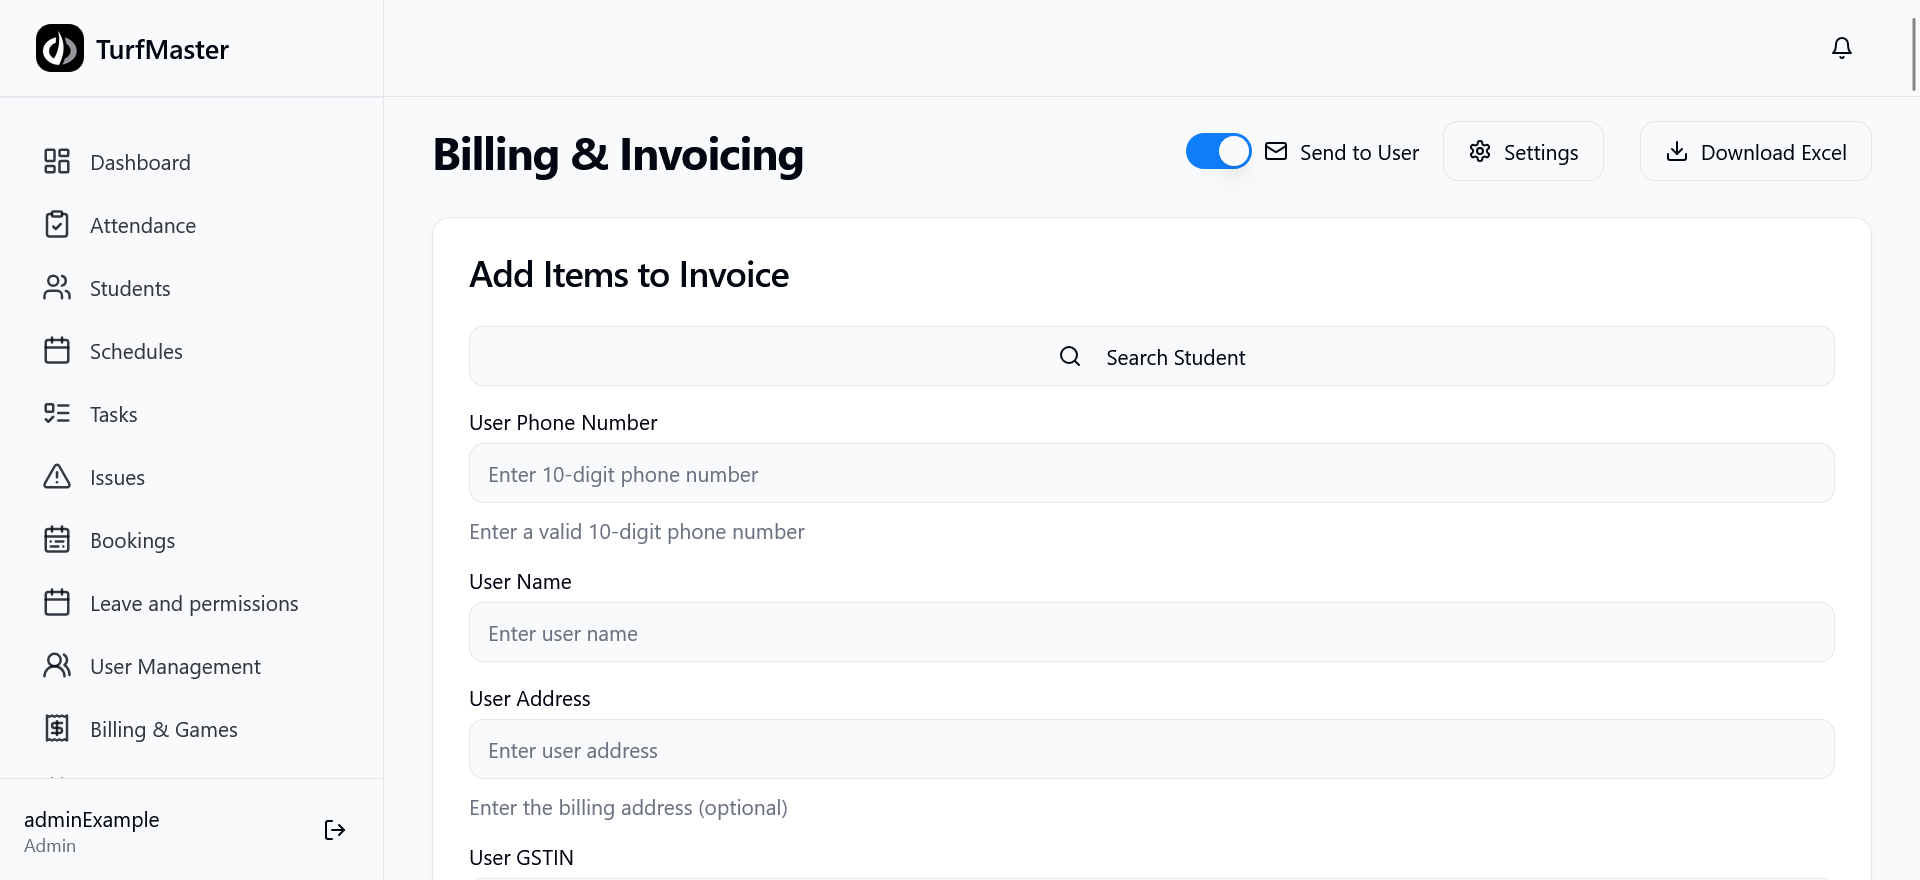This screenshot has height=880, width=1920.
Task: Click the Leave and permissions calendar icon
Action: tap(57, 603)
